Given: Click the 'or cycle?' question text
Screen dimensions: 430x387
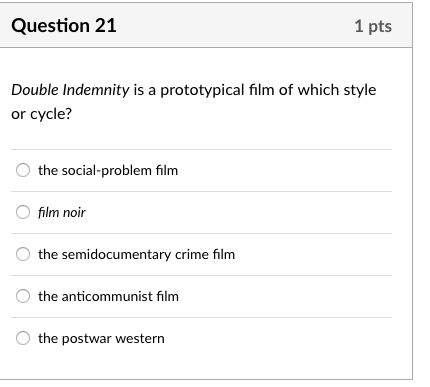Looking at the screenshot, I should coord(41,114).
